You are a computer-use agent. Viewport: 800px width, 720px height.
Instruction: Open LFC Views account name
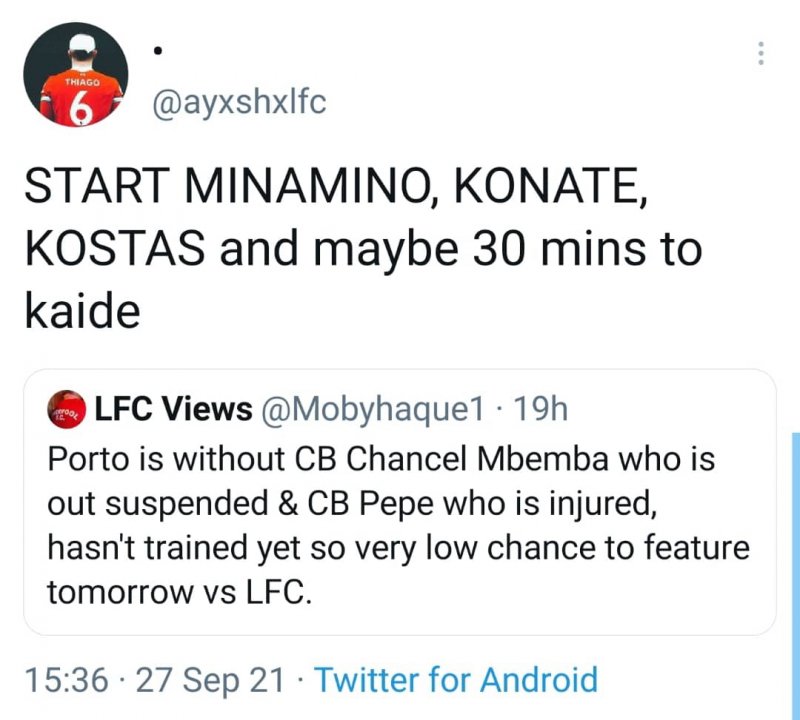(x=173, y=408)
